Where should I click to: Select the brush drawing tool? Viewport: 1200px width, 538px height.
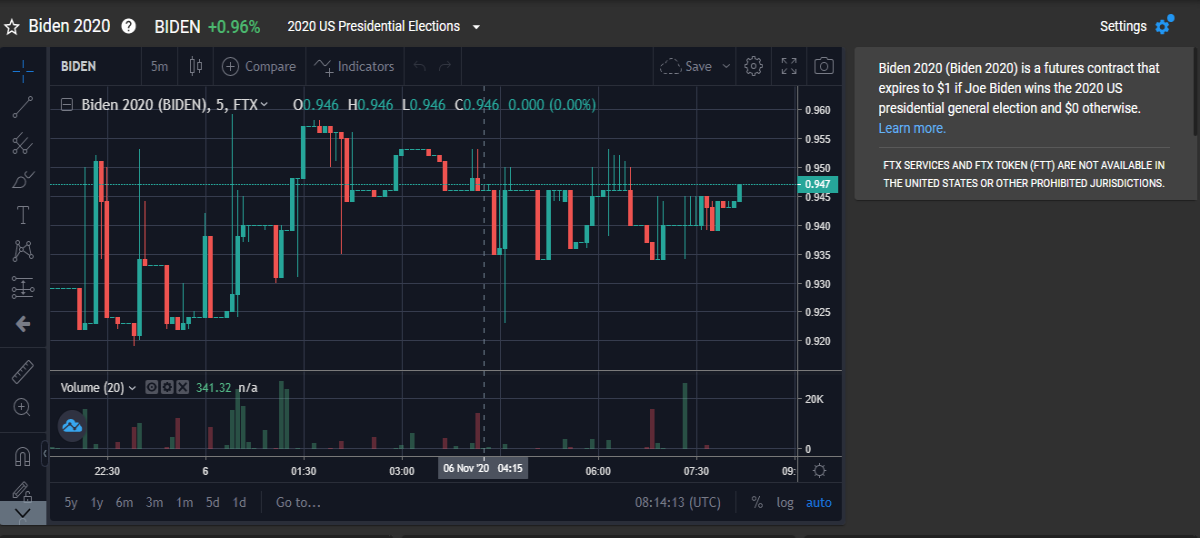pos(23,180)
